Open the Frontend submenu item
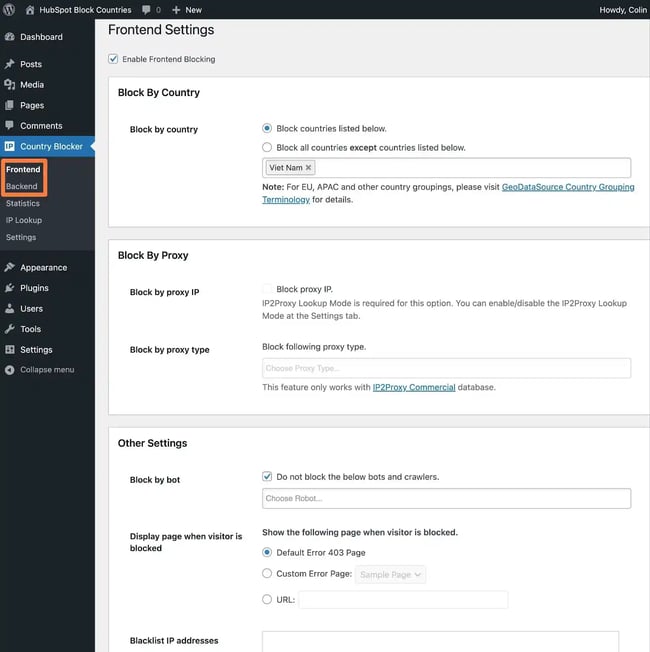 [x=23, y=169]
